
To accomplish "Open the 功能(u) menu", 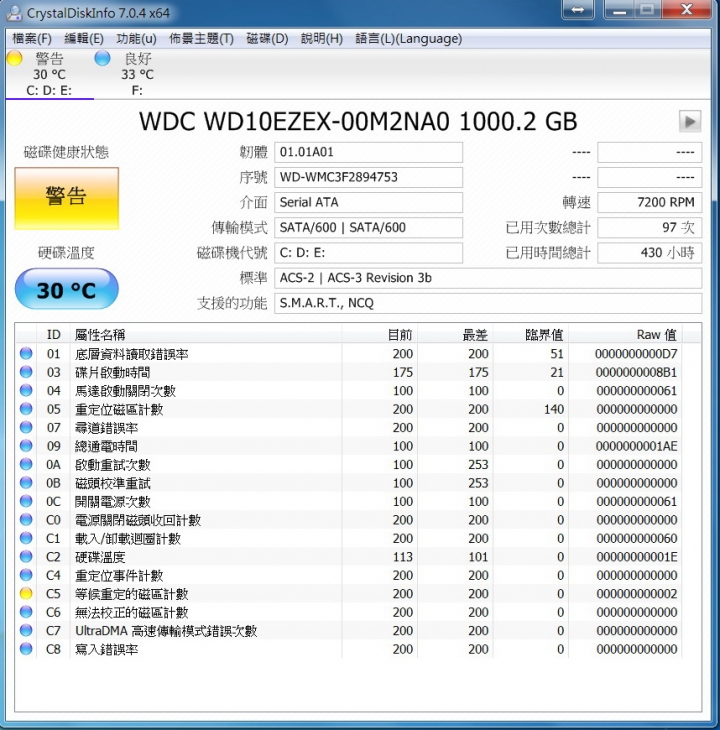I will click(136, 39).
